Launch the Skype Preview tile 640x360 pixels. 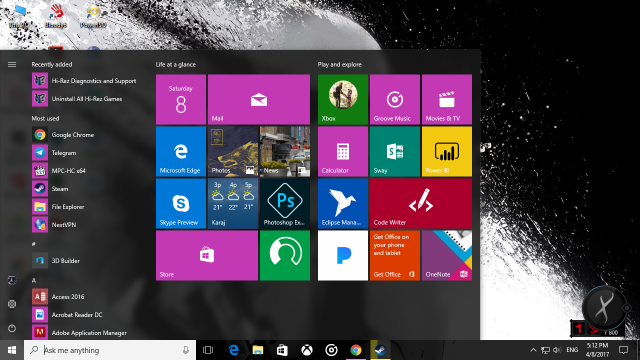click(181, 203)
